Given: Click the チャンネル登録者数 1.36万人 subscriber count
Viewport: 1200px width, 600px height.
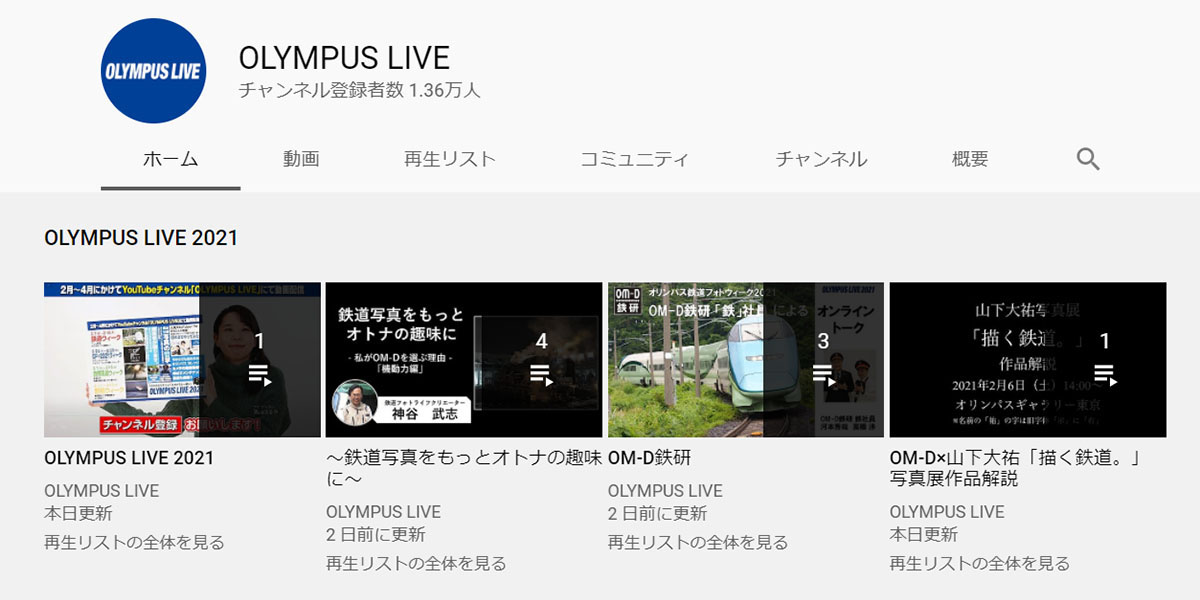Looking at the screenshot, I should 360,90.
